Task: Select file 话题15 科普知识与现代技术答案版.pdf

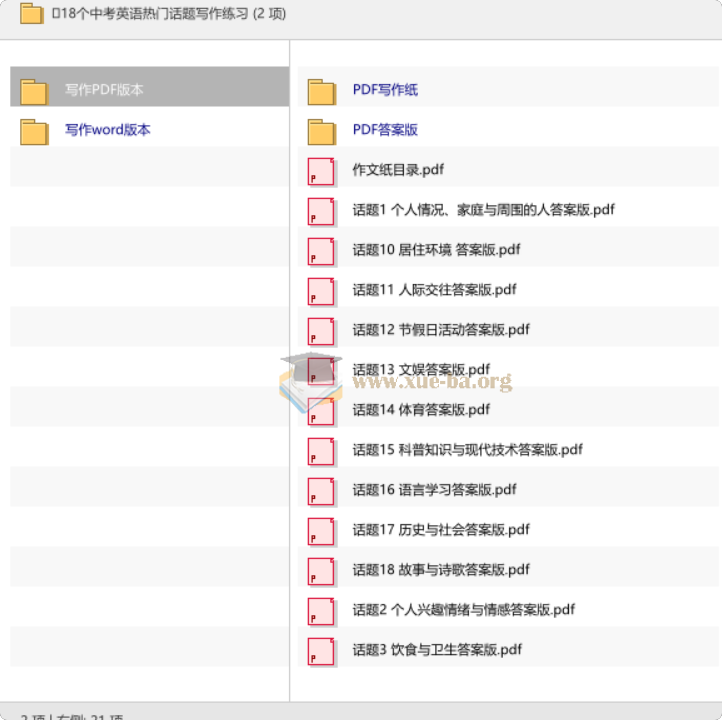Action: (x=467, y=450)
